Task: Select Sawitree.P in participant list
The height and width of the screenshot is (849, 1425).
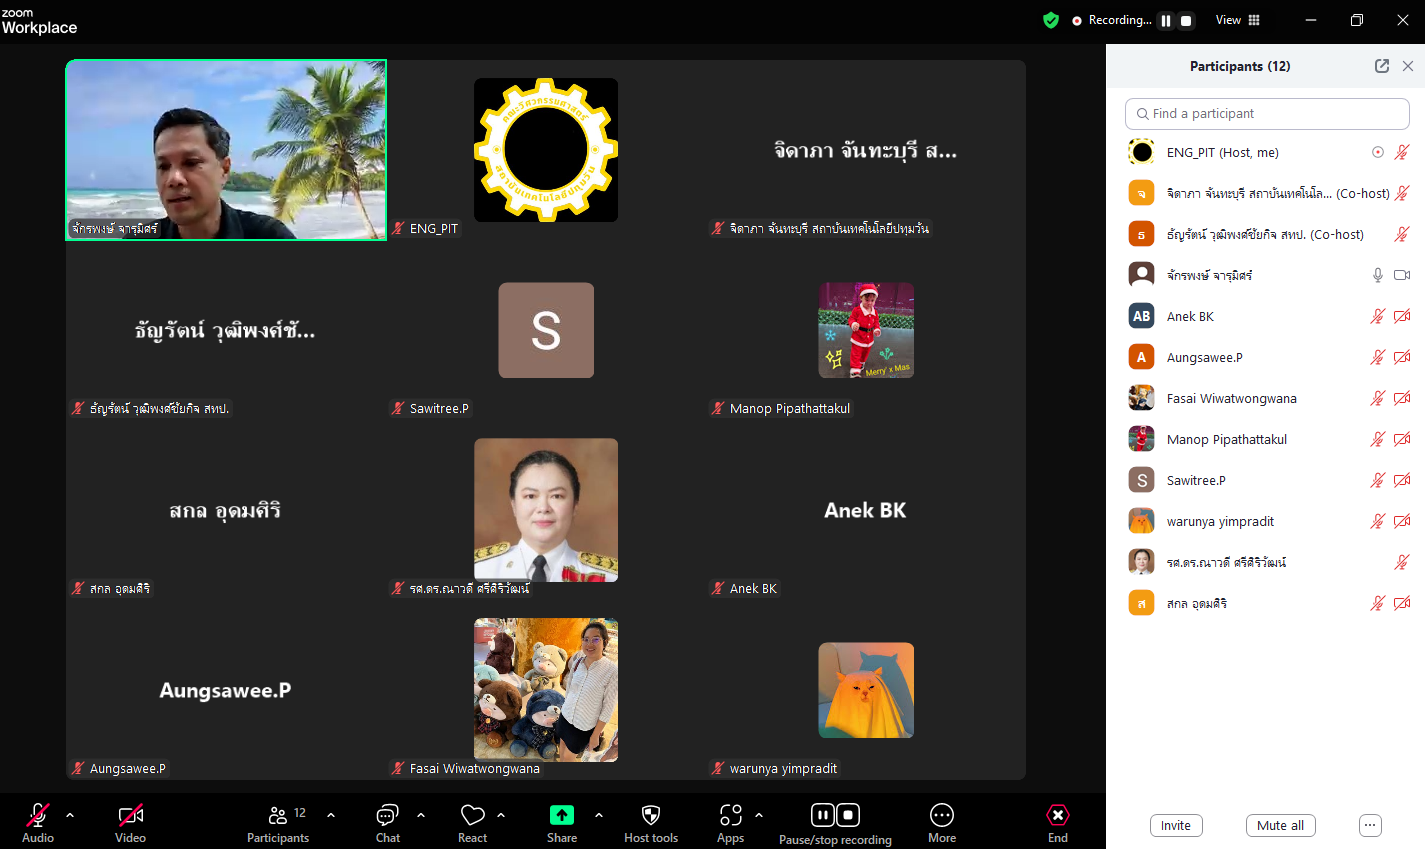Action: coord(1266,480)
